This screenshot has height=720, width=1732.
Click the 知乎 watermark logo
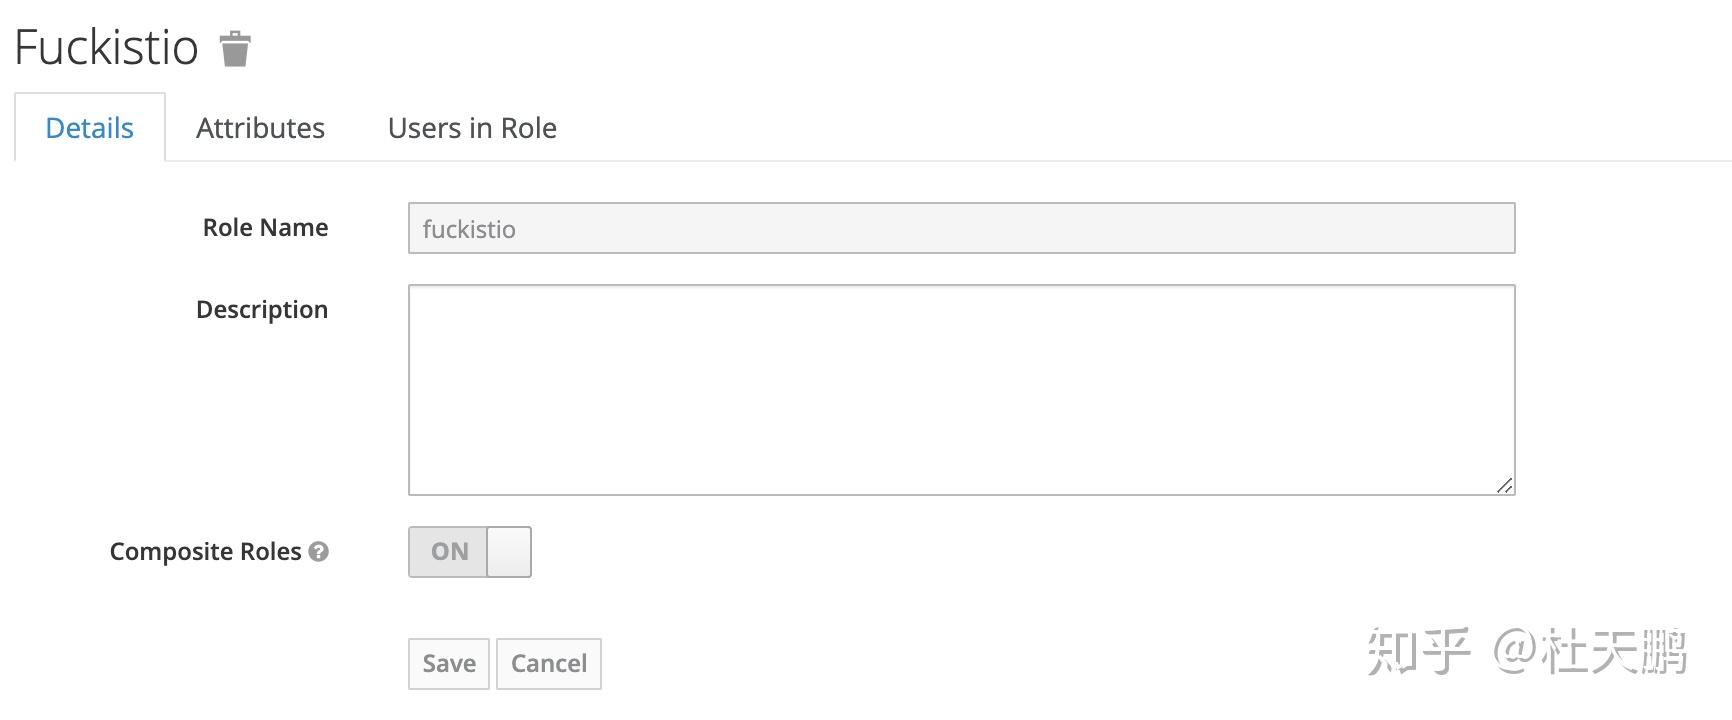click(1418, 652)
